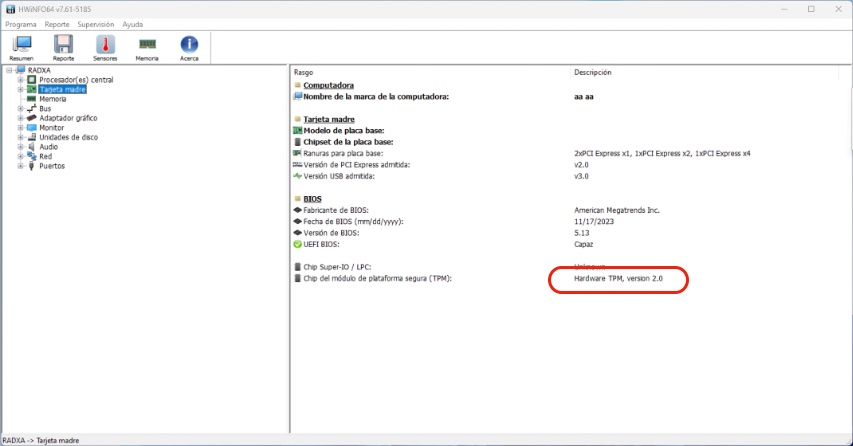Click the Computadora section heading
The height and width of the screenshot is (446, 853).
(329, 85)
